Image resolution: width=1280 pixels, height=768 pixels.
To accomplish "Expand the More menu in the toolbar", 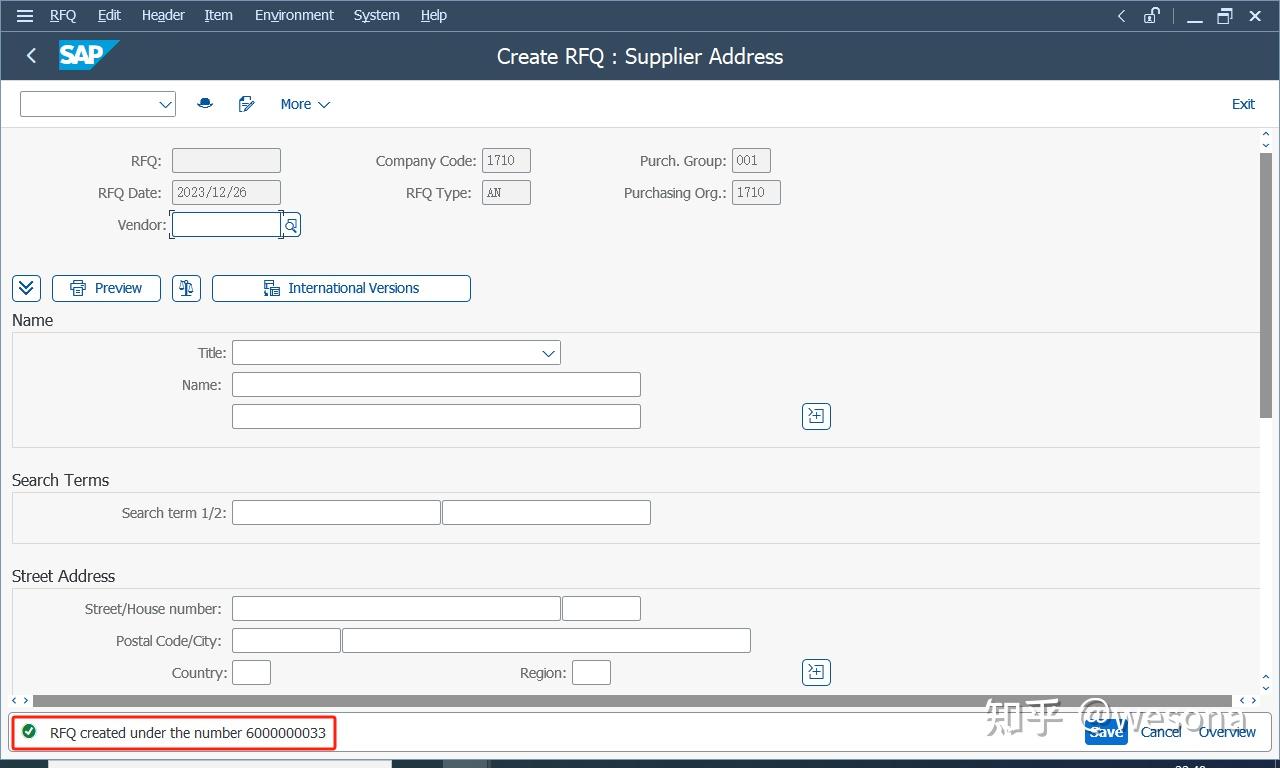I will pos(304,104).
